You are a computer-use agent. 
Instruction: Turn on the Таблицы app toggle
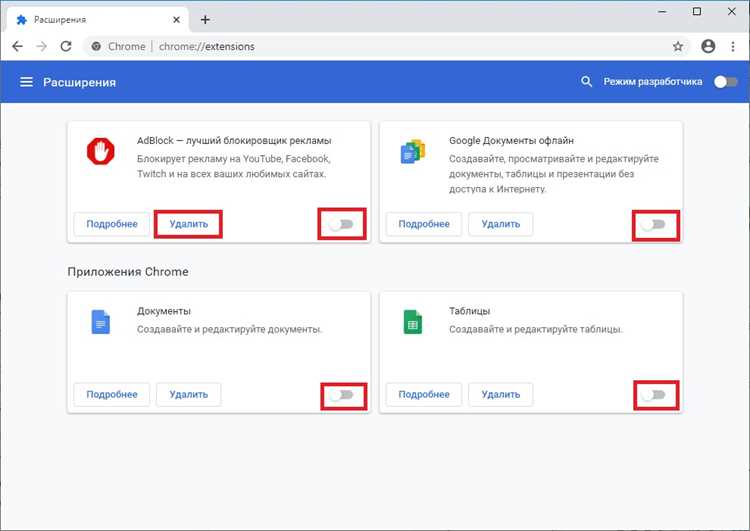click(x=654, y=395)
